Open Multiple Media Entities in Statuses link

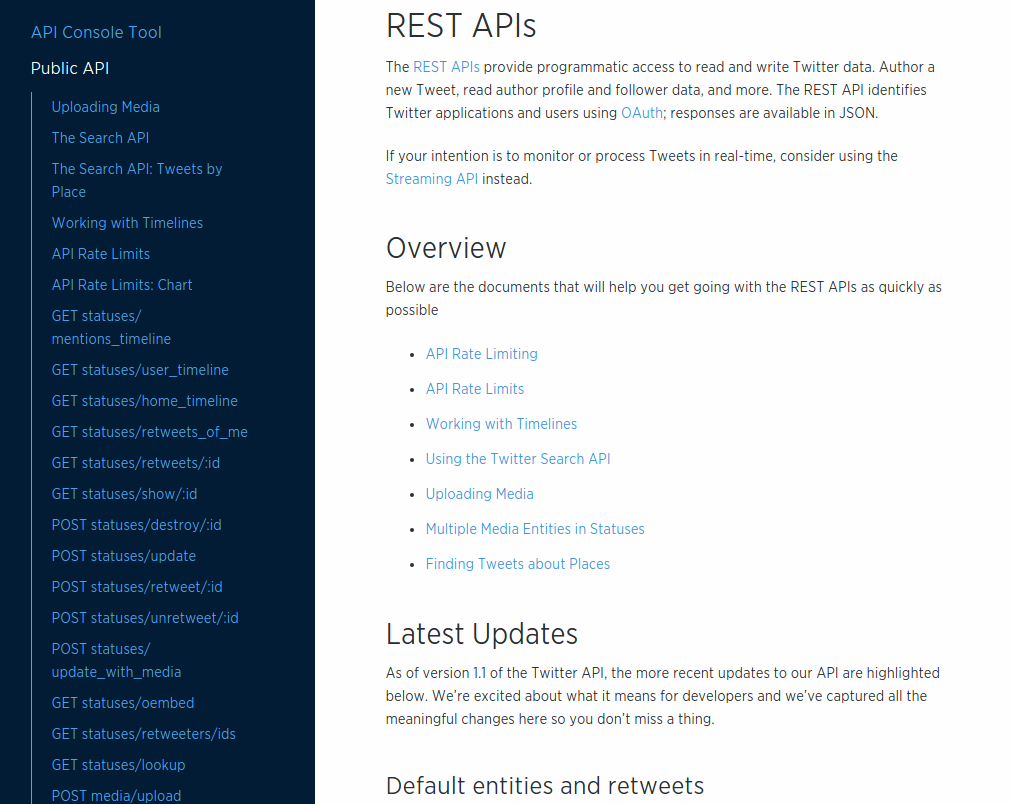tap(535, 529)
